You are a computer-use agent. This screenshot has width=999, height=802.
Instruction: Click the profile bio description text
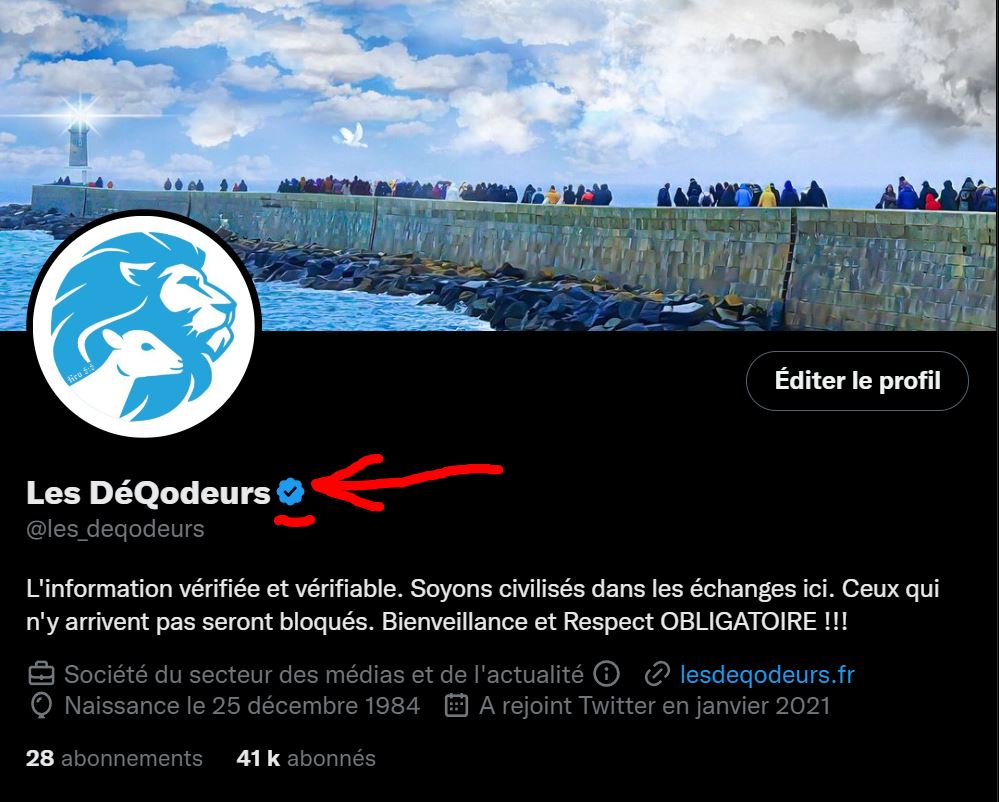[483, 605]
